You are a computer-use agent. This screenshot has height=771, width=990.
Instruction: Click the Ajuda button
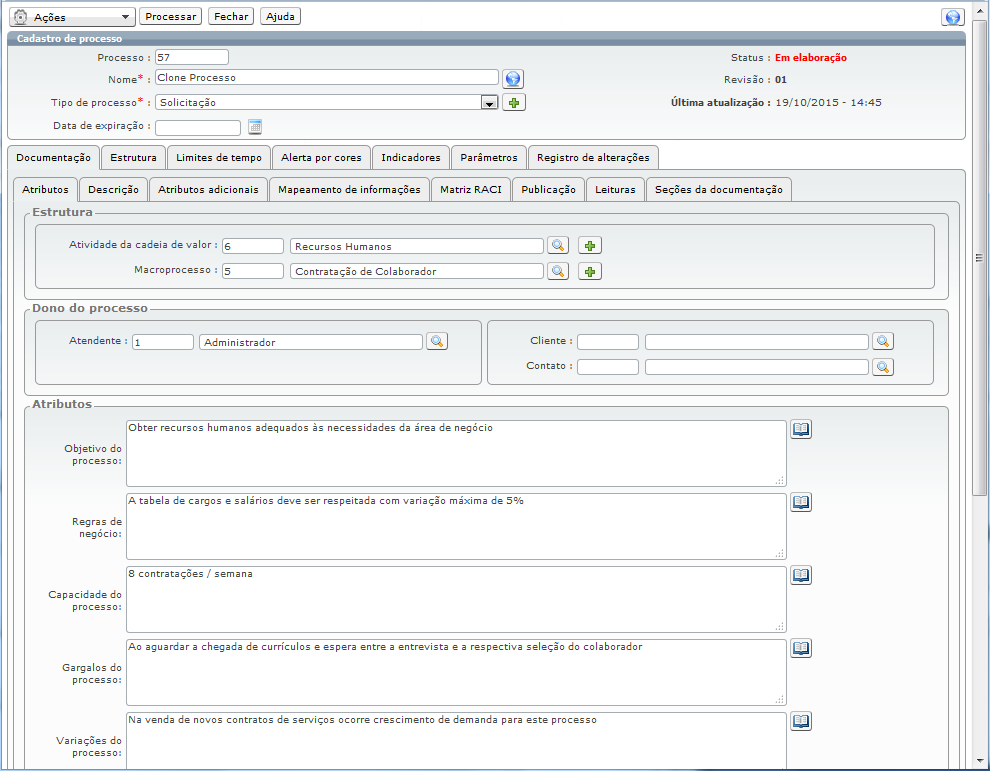pos(280,16)
